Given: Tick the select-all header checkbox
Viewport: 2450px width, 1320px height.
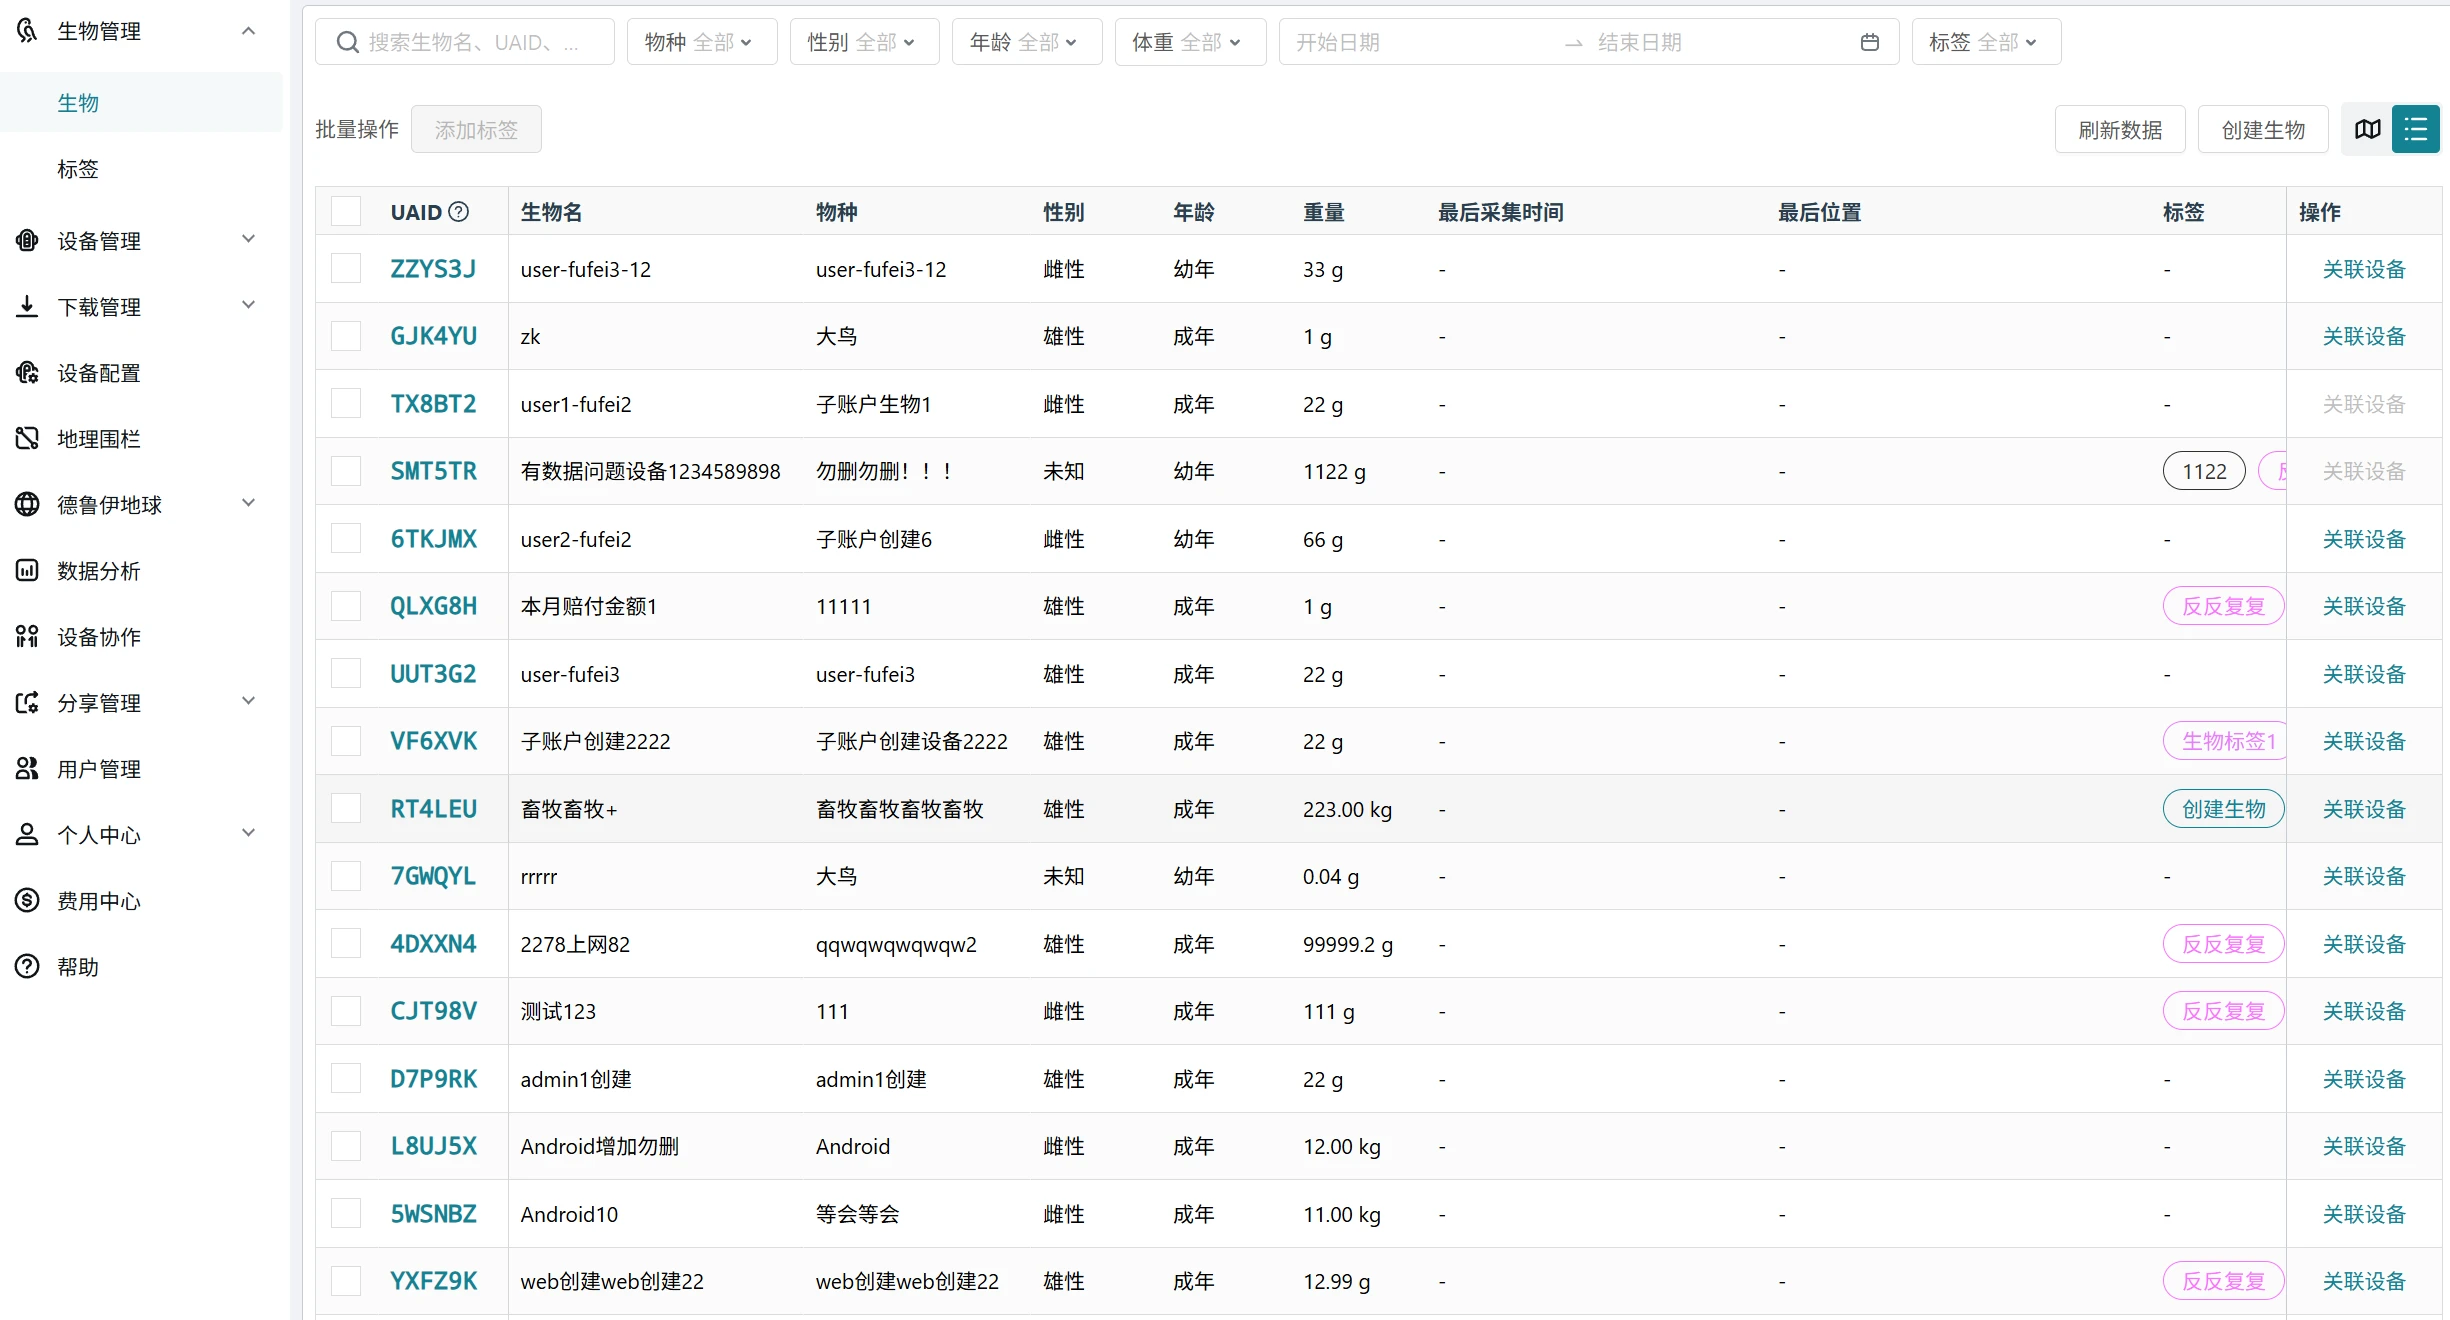Looking at the screenshot, I should (x=346, y=211).
